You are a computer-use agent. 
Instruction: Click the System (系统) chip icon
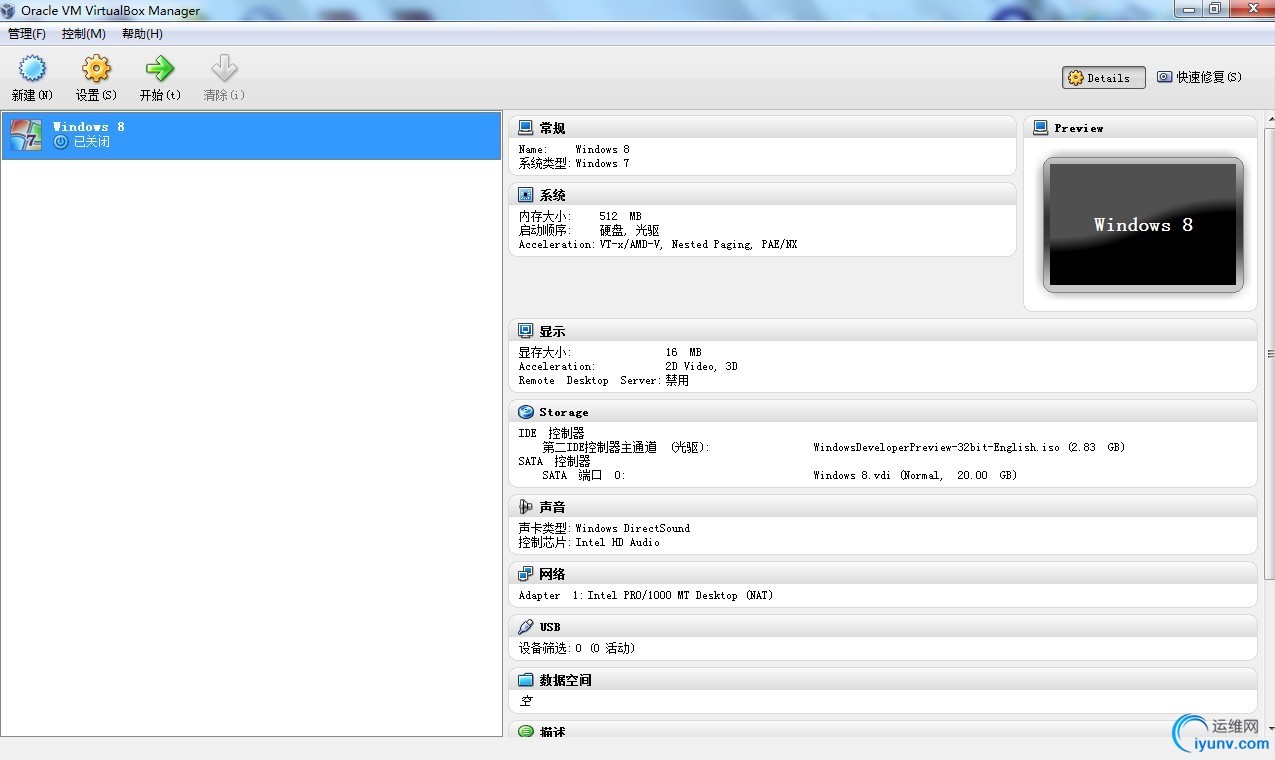point(525,195)
